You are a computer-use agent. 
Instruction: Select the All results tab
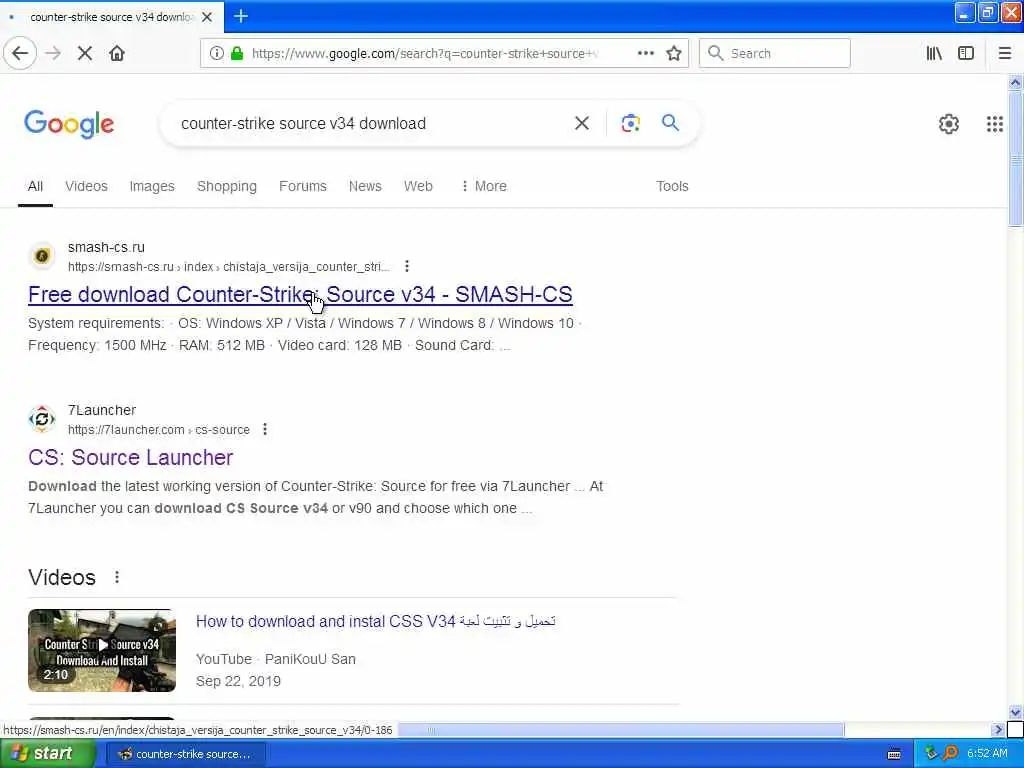point(35,186)
